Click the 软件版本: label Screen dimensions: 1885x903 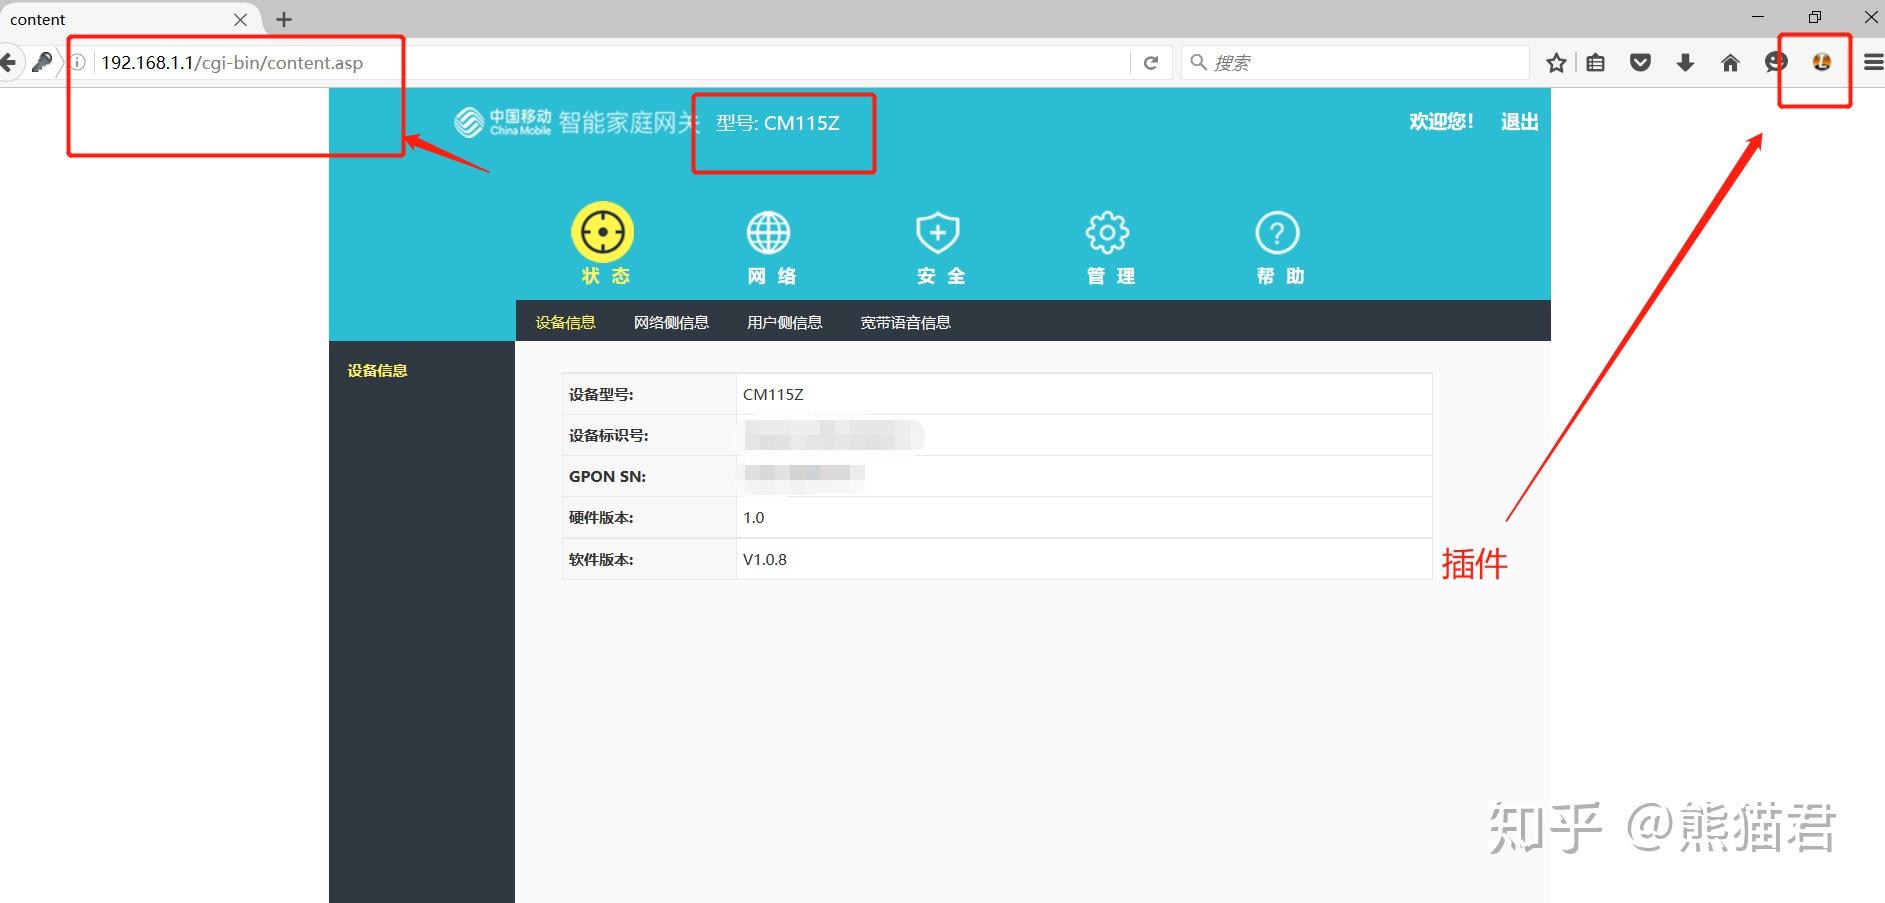pos(601,559)
